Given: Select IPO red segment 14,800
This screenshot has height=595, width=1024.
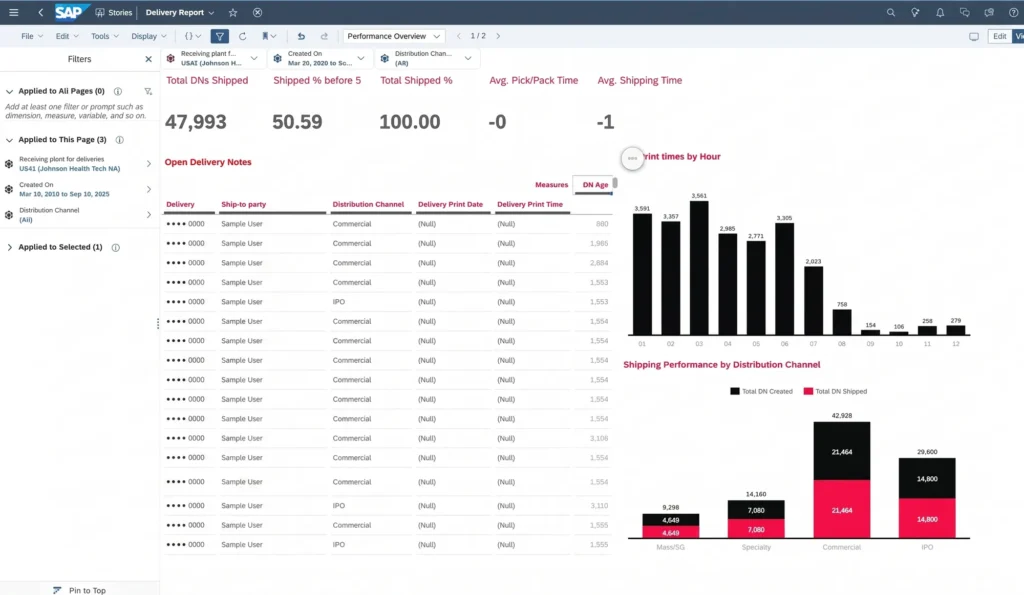Looking at the screenshot, I should pyautogui.click(x=927, y=519).
